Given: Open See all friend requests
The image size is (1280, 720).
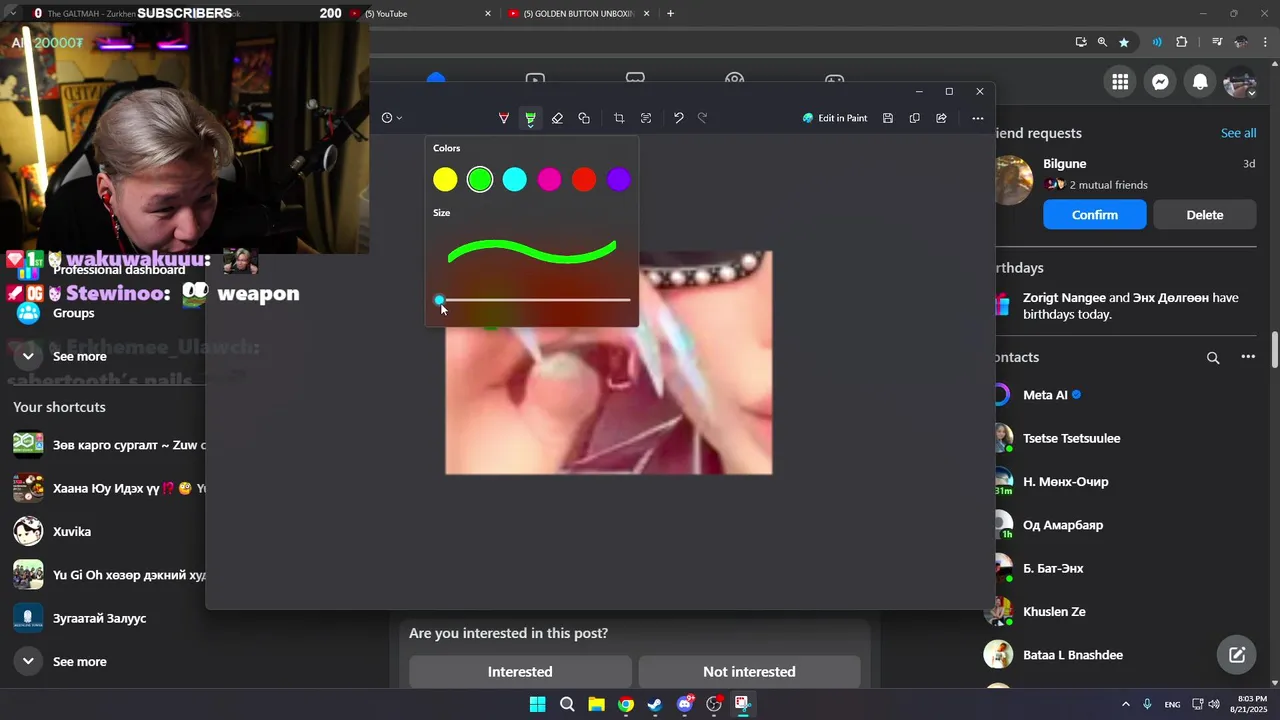Looking at the screenshot, I should pos(1238,133).
